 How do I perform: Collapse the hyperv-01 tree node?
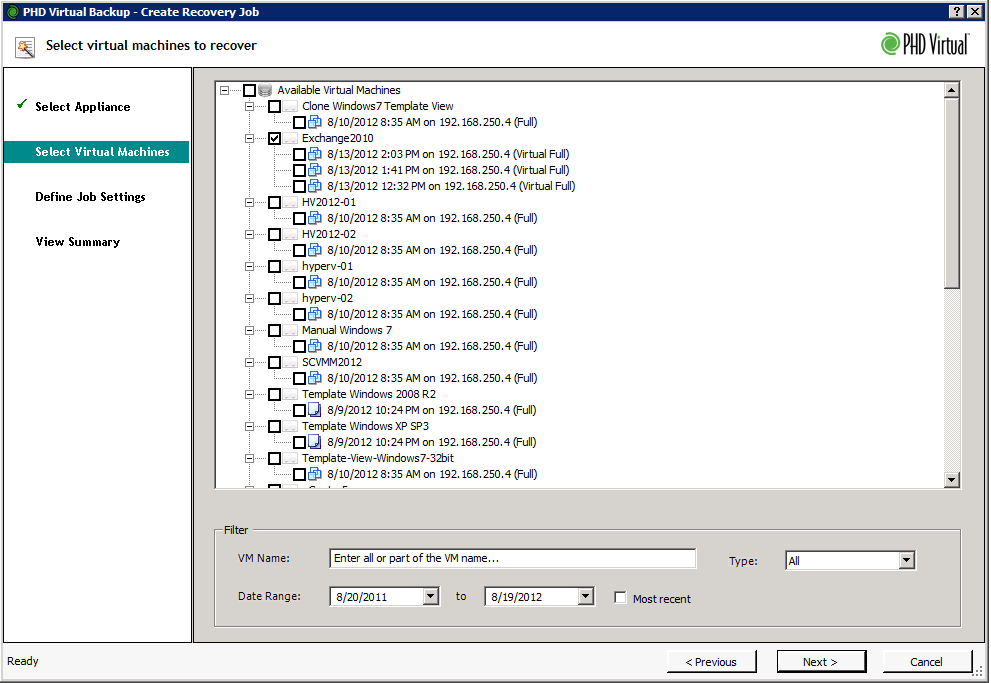tap(250, 267)
